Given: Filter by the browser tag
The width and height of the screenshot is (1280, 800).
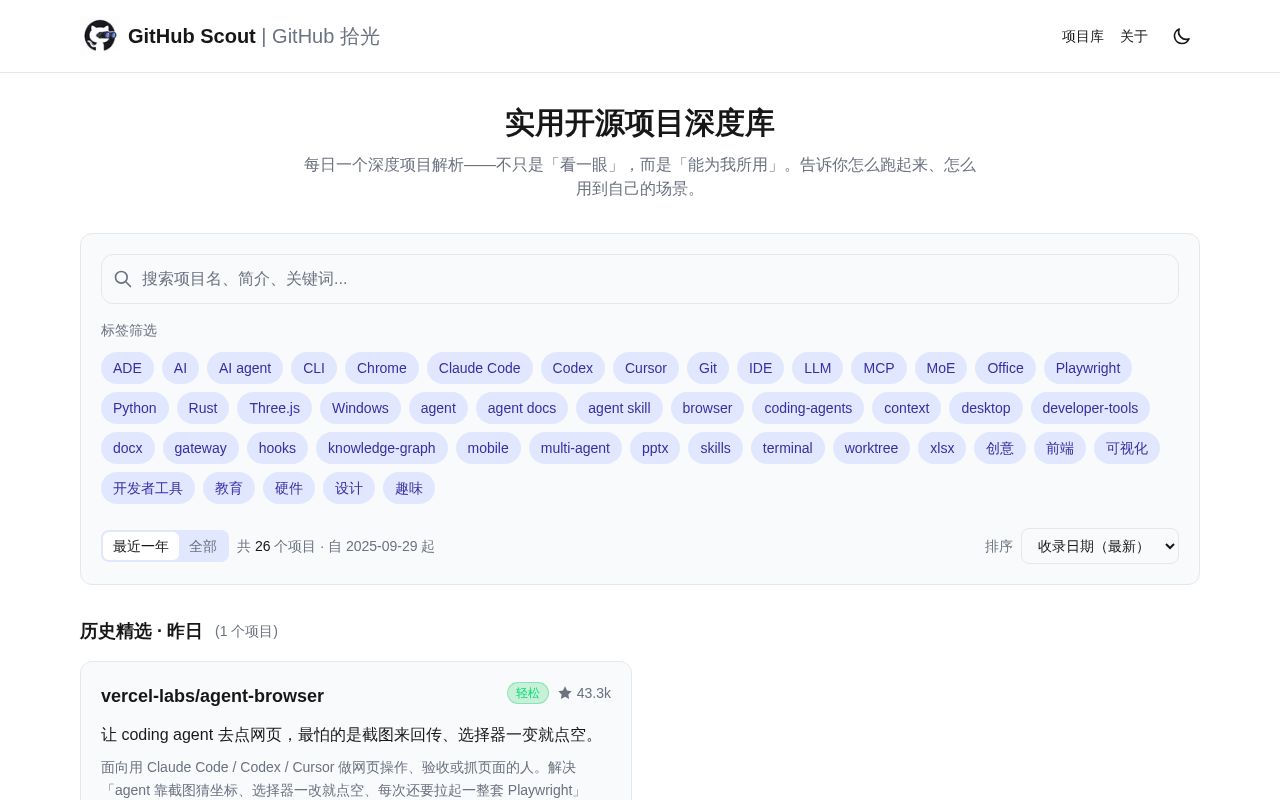Looking at the screenshot, I should point(707,408).
